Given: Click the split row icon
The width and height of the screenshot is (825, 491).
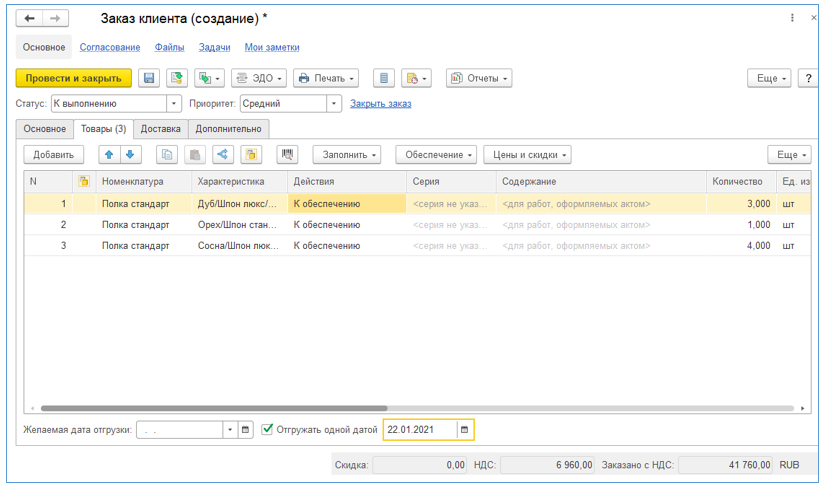Looking at the screenshot, I should coord(222,155).
